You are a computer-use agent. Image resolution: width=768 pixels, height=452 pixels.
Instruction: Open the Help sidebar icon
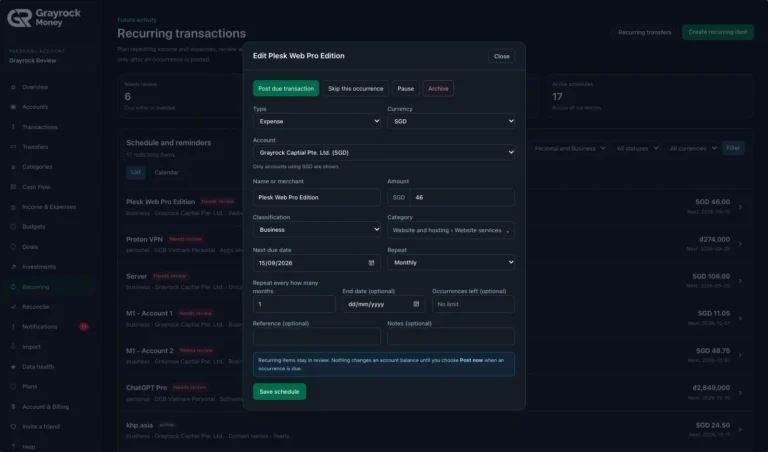tap(13, 447)
